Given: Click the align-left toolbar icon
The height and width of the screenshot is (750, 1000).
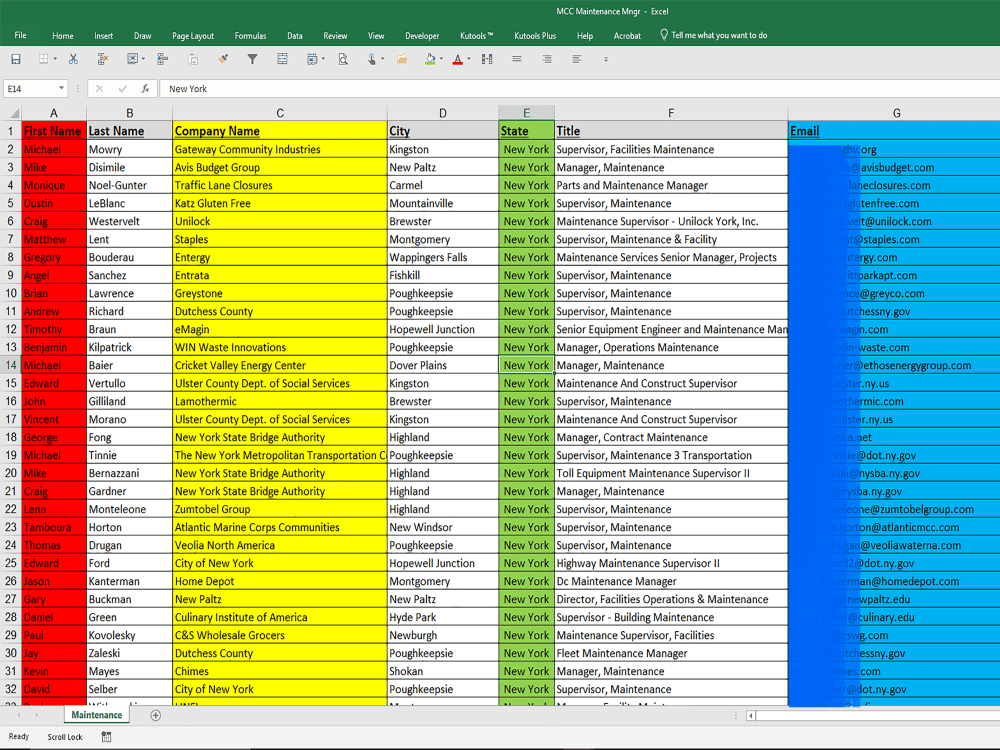Looking at the screenshot, I should pos(576,59).
